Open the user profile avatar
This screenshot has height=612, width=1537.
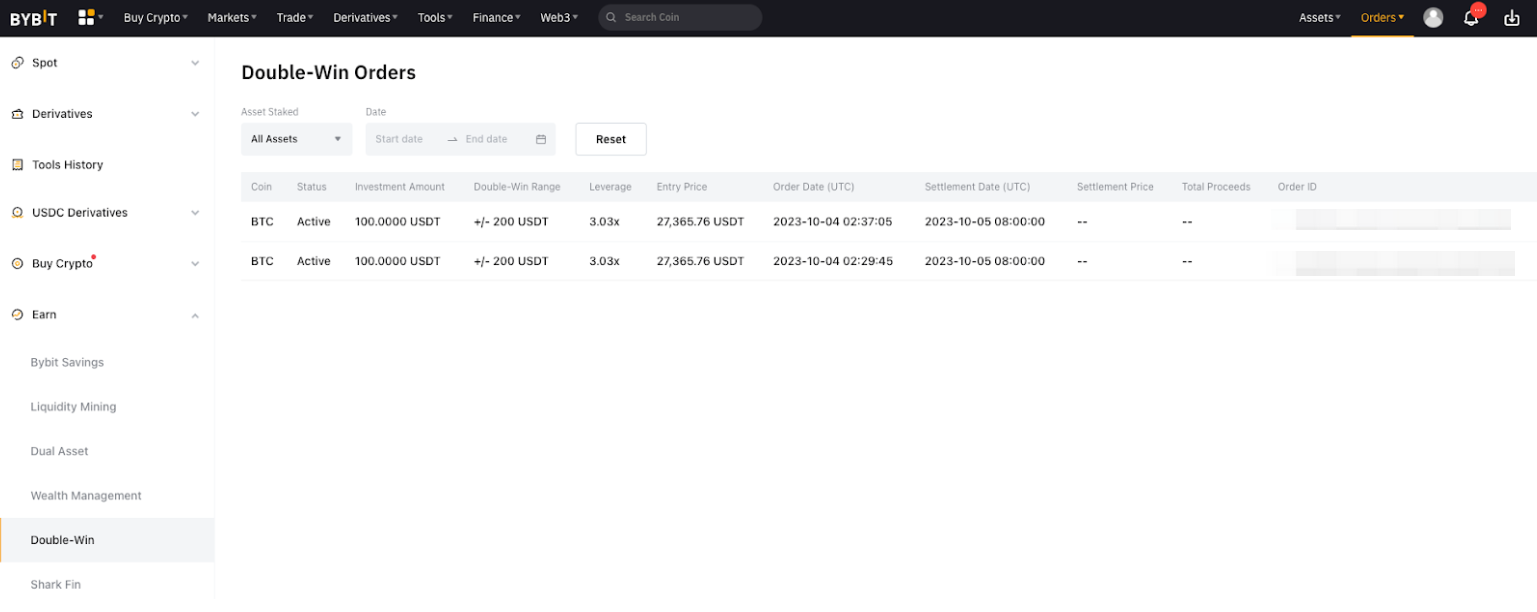1433,18
